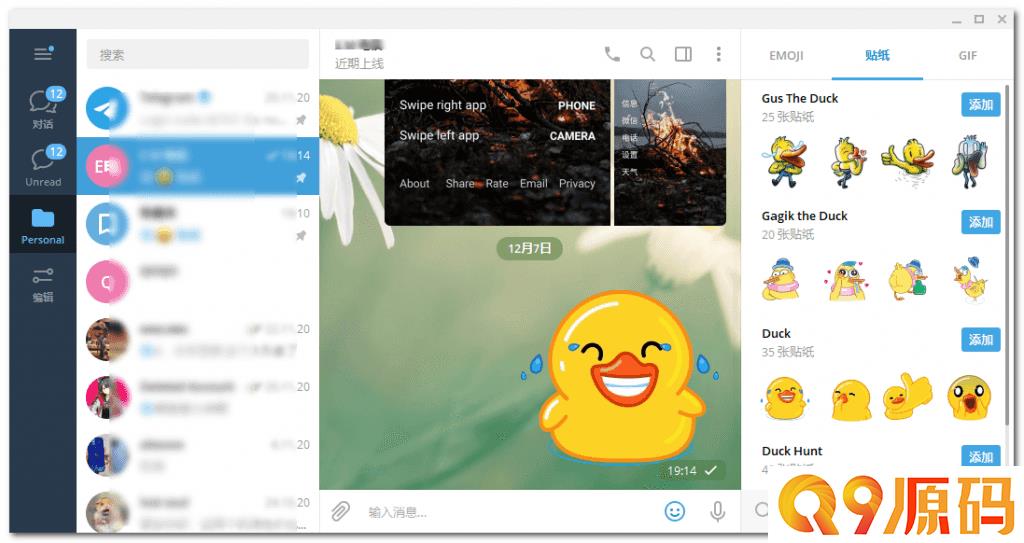
Task: Search in chat with magnifier icon
Action: point(647,54)
